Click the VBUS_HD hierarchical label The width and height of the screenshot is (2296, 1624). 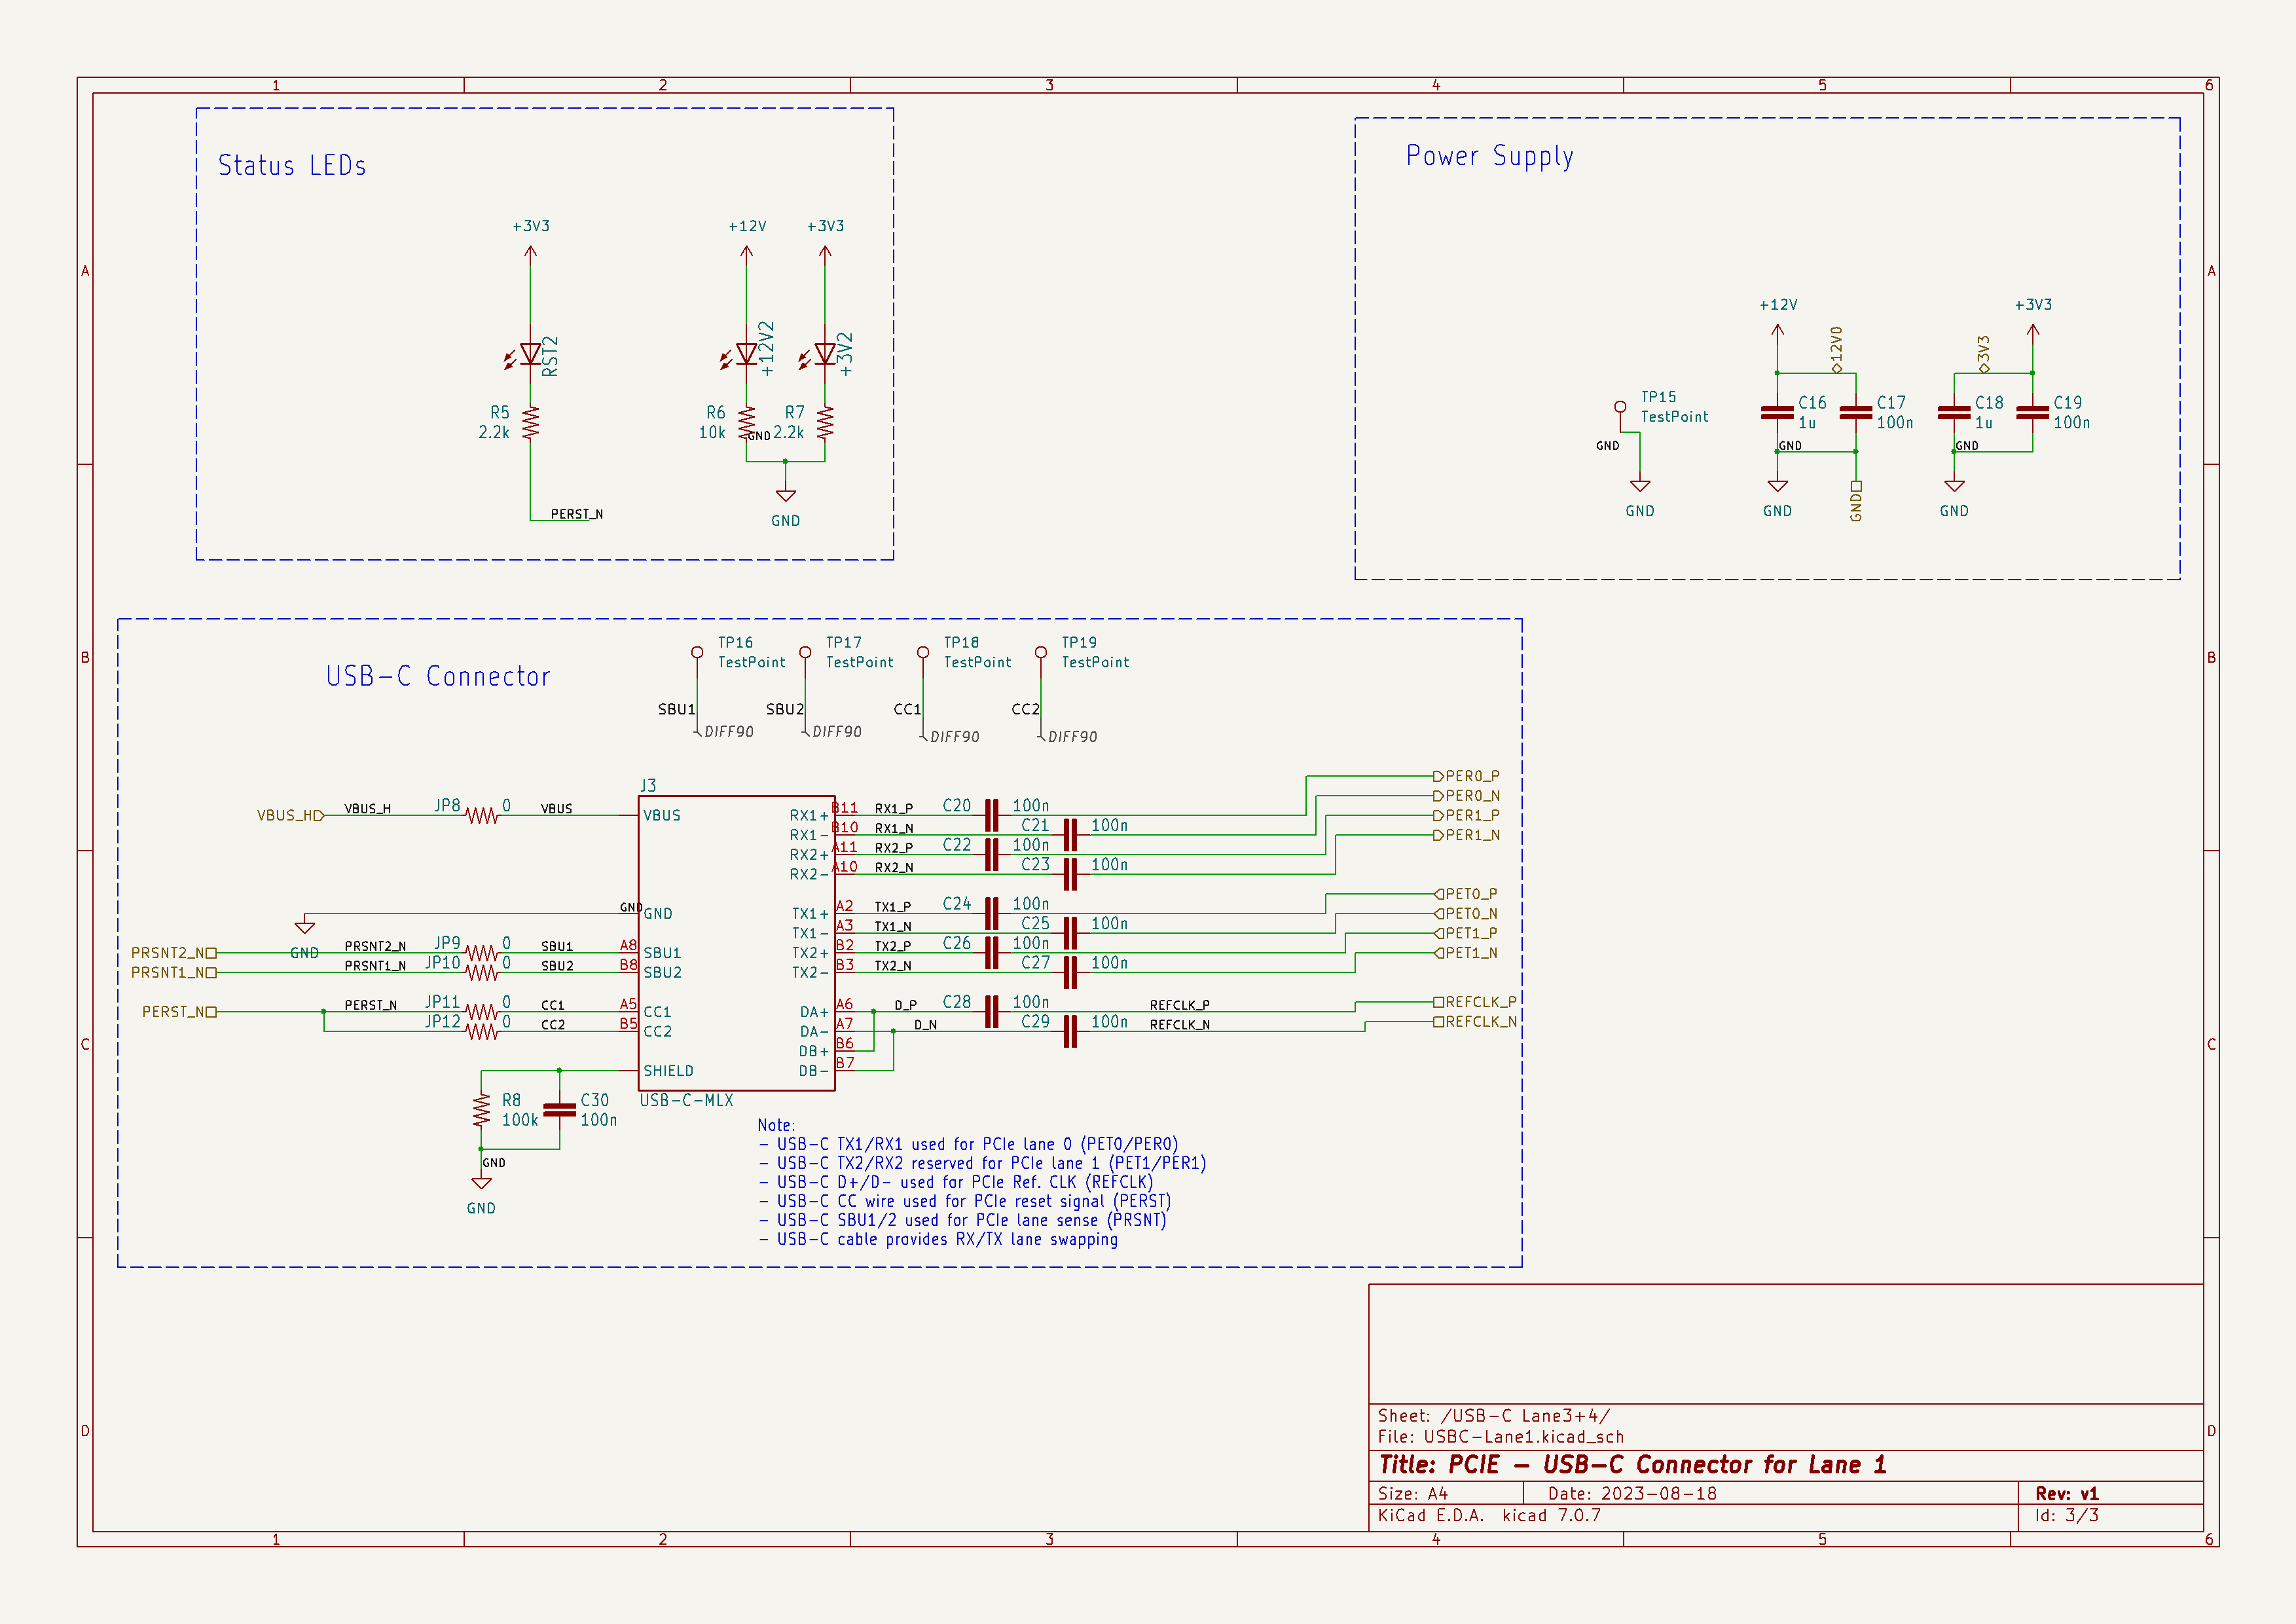tap(290, 815)
